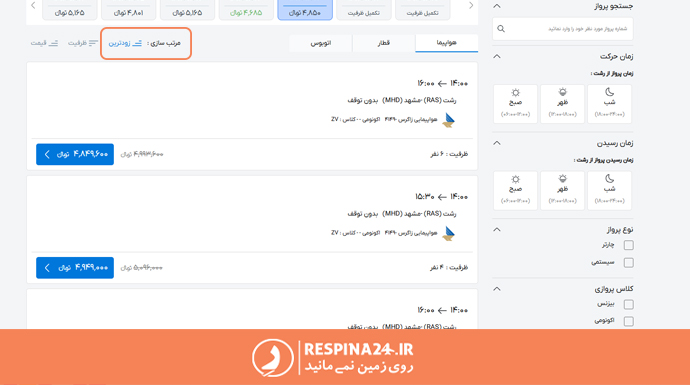Click the search magnifier icon in flight search
This screenshot has width=690, height=385.
501,29
